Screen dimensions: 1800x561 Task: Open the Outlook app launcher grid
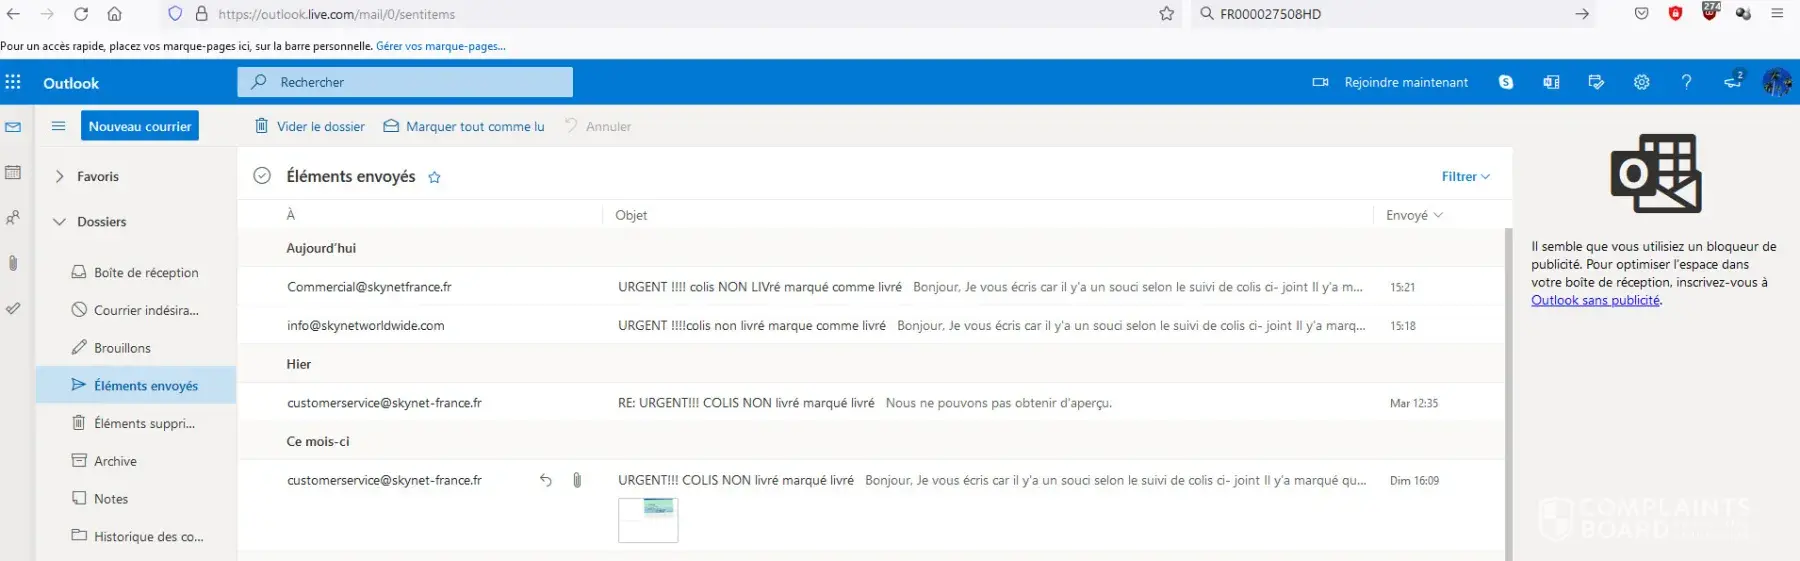[13, 82]
